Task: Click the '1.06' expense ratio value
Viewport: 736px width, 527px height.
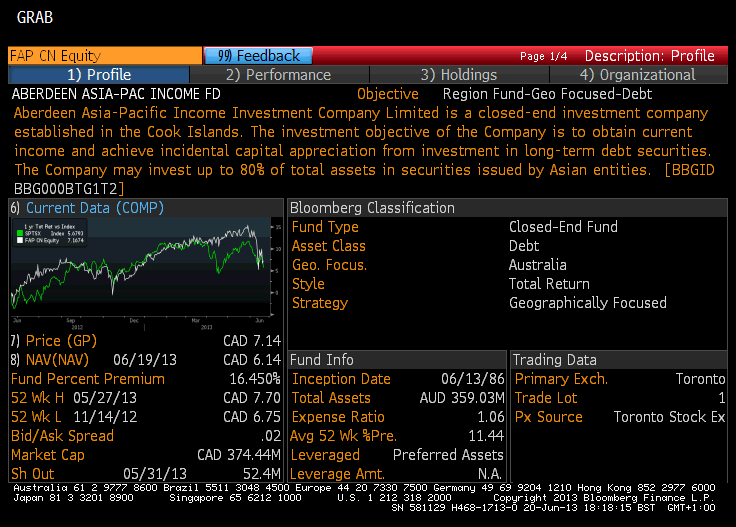Action: point(491,417)
